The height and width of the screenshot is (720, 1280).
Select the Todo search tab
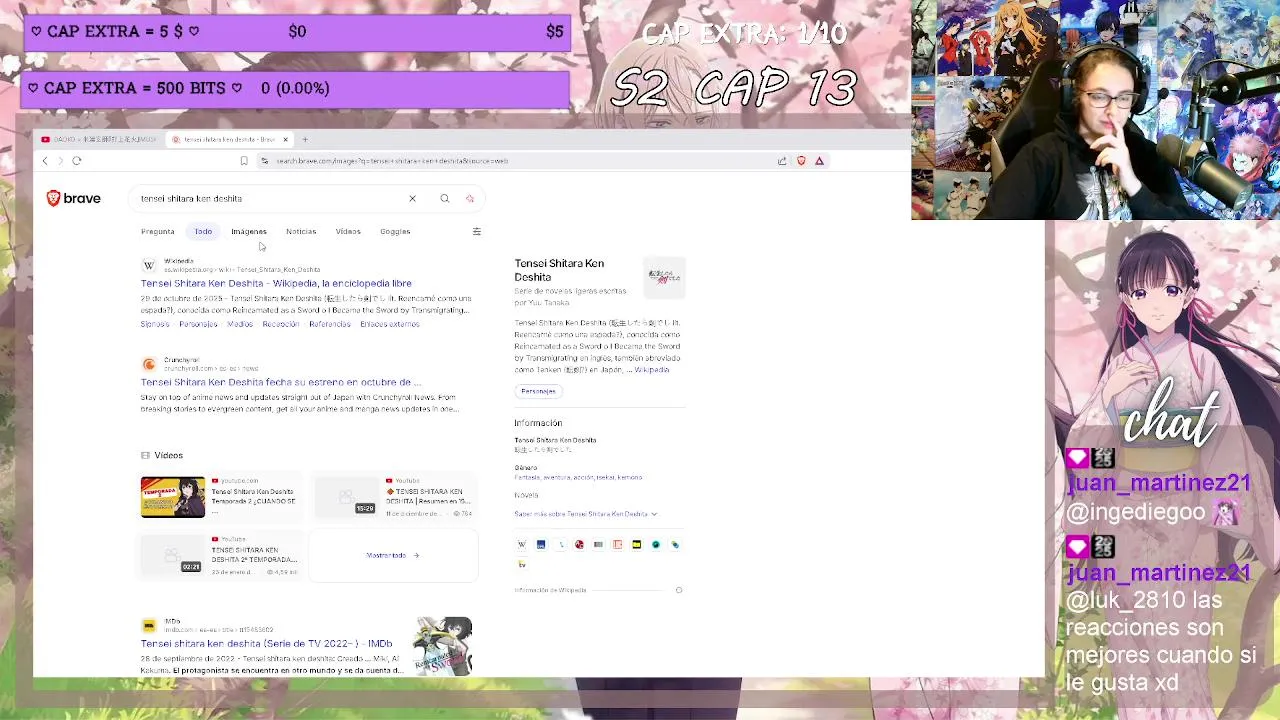pos(203,231)
